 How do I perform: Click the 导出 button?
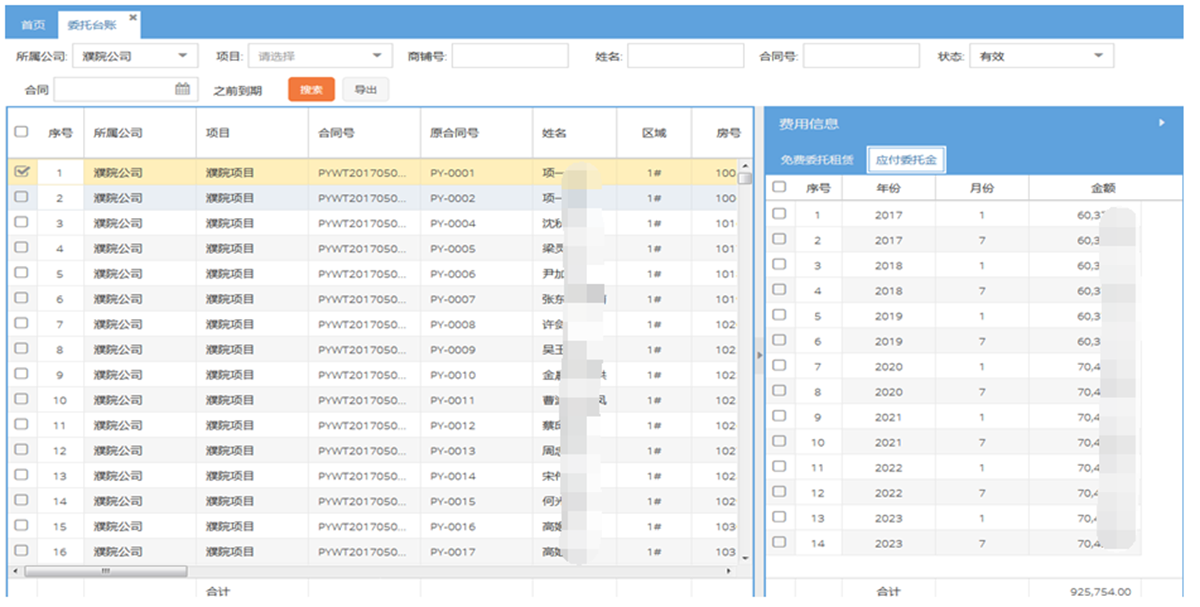click(x=365, y=90)
